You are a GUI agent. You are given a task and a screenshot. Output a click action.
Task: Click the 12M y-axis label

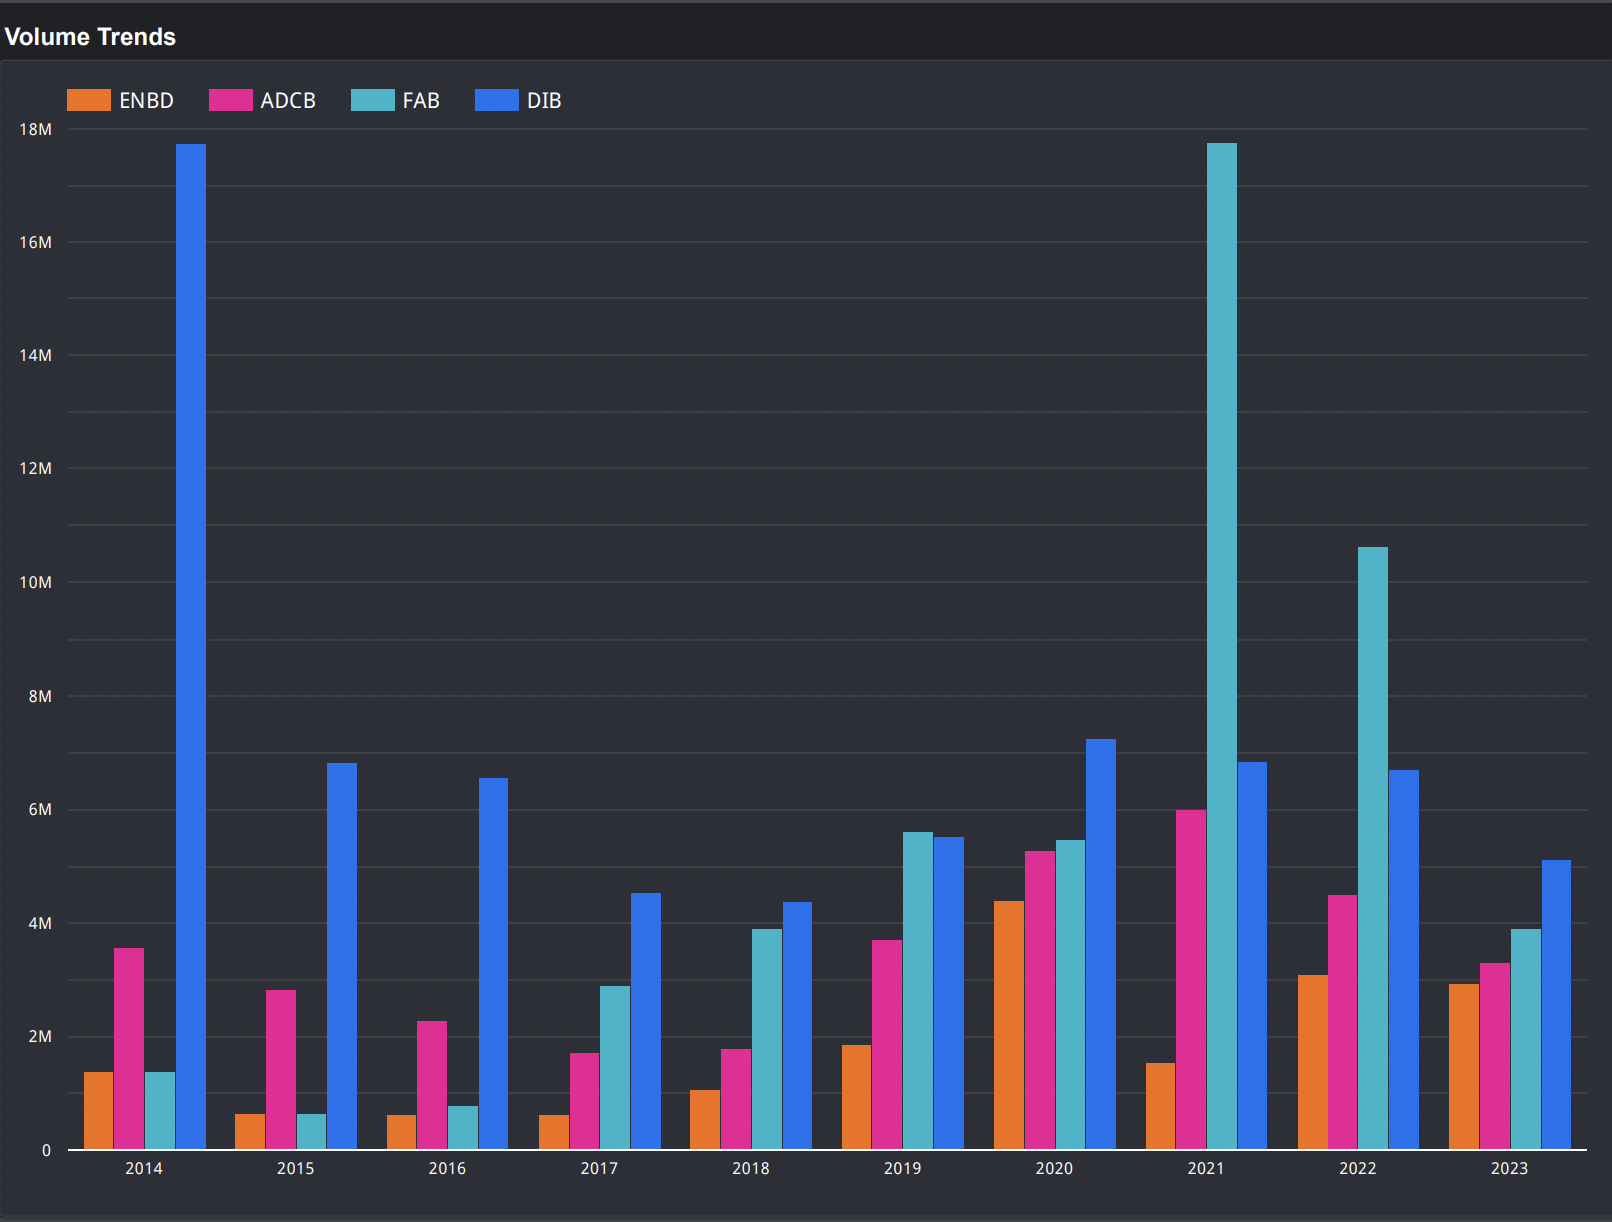36,468
